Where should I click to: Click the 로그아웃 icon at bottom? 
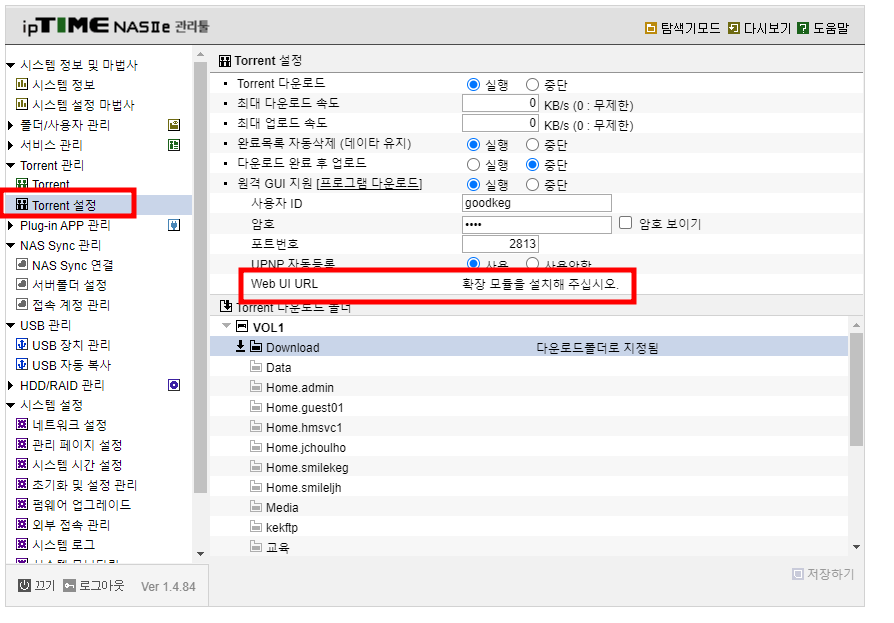pyautogui.click(x=69, y=586)
